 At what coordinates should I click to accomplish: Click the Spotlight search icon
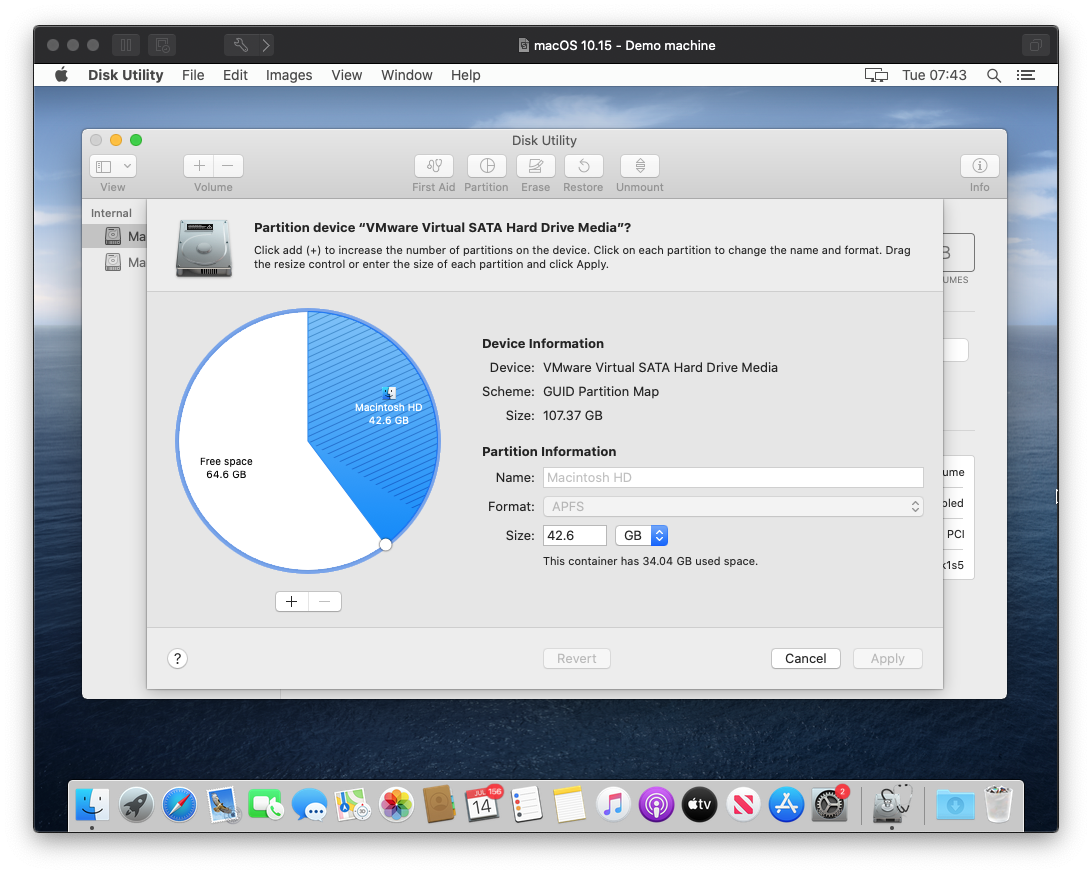[994, 75]
